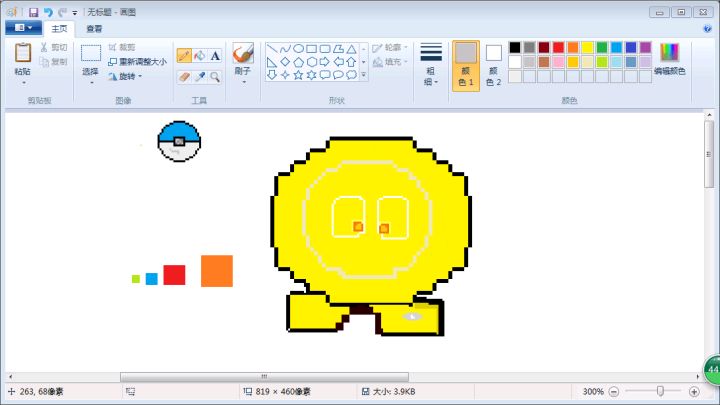Open Edit colors dialog
The image size is (720, 405).
tap(669, 60)
